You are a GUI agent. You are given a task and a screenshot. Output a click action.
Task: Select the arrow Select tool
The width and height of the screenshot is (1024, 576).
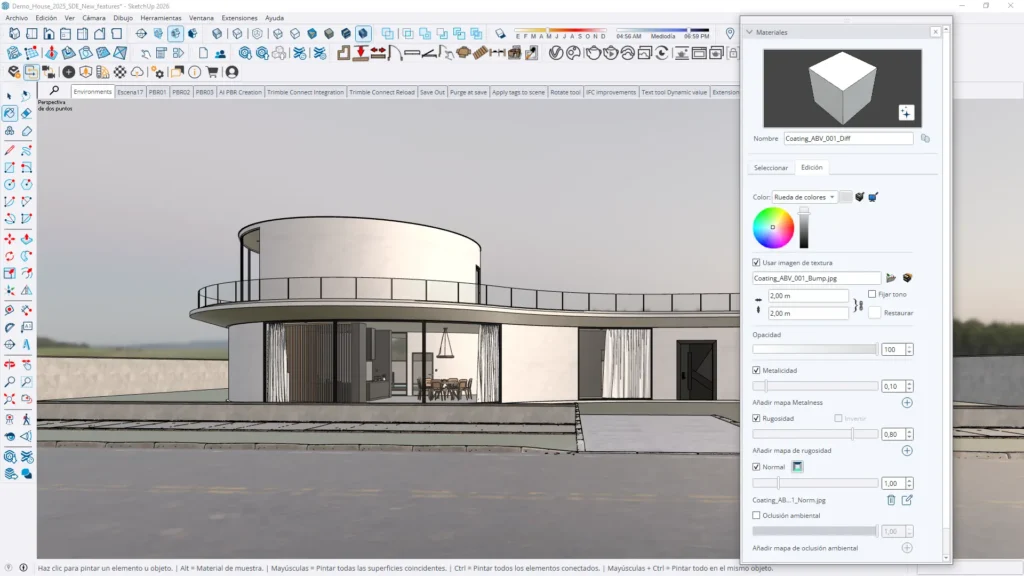[x=9, y=96]
